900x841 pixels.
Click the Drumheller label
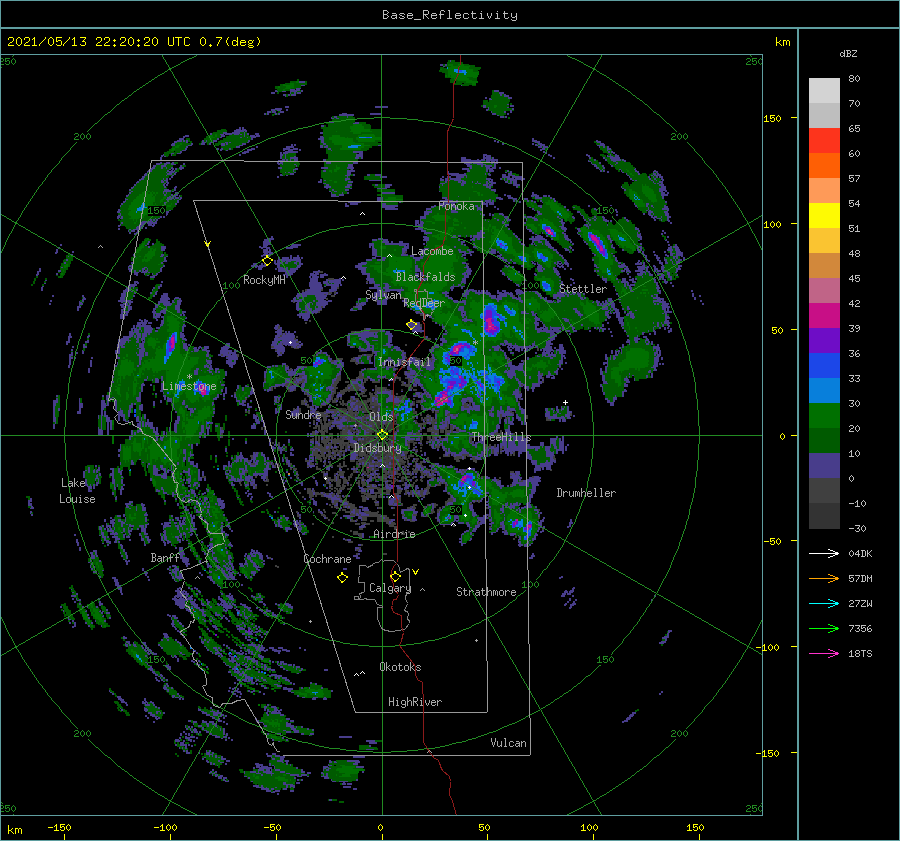click(586, 493)
